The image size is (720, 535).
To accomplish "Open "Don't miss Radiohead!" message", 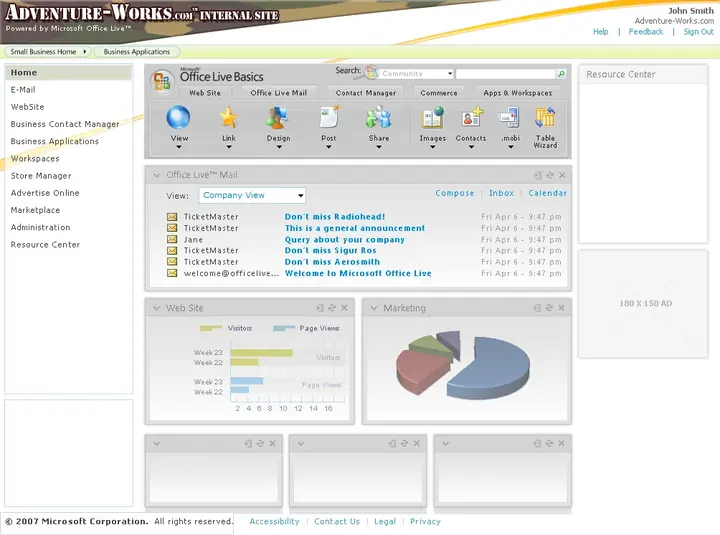I will tap(335, 217).
